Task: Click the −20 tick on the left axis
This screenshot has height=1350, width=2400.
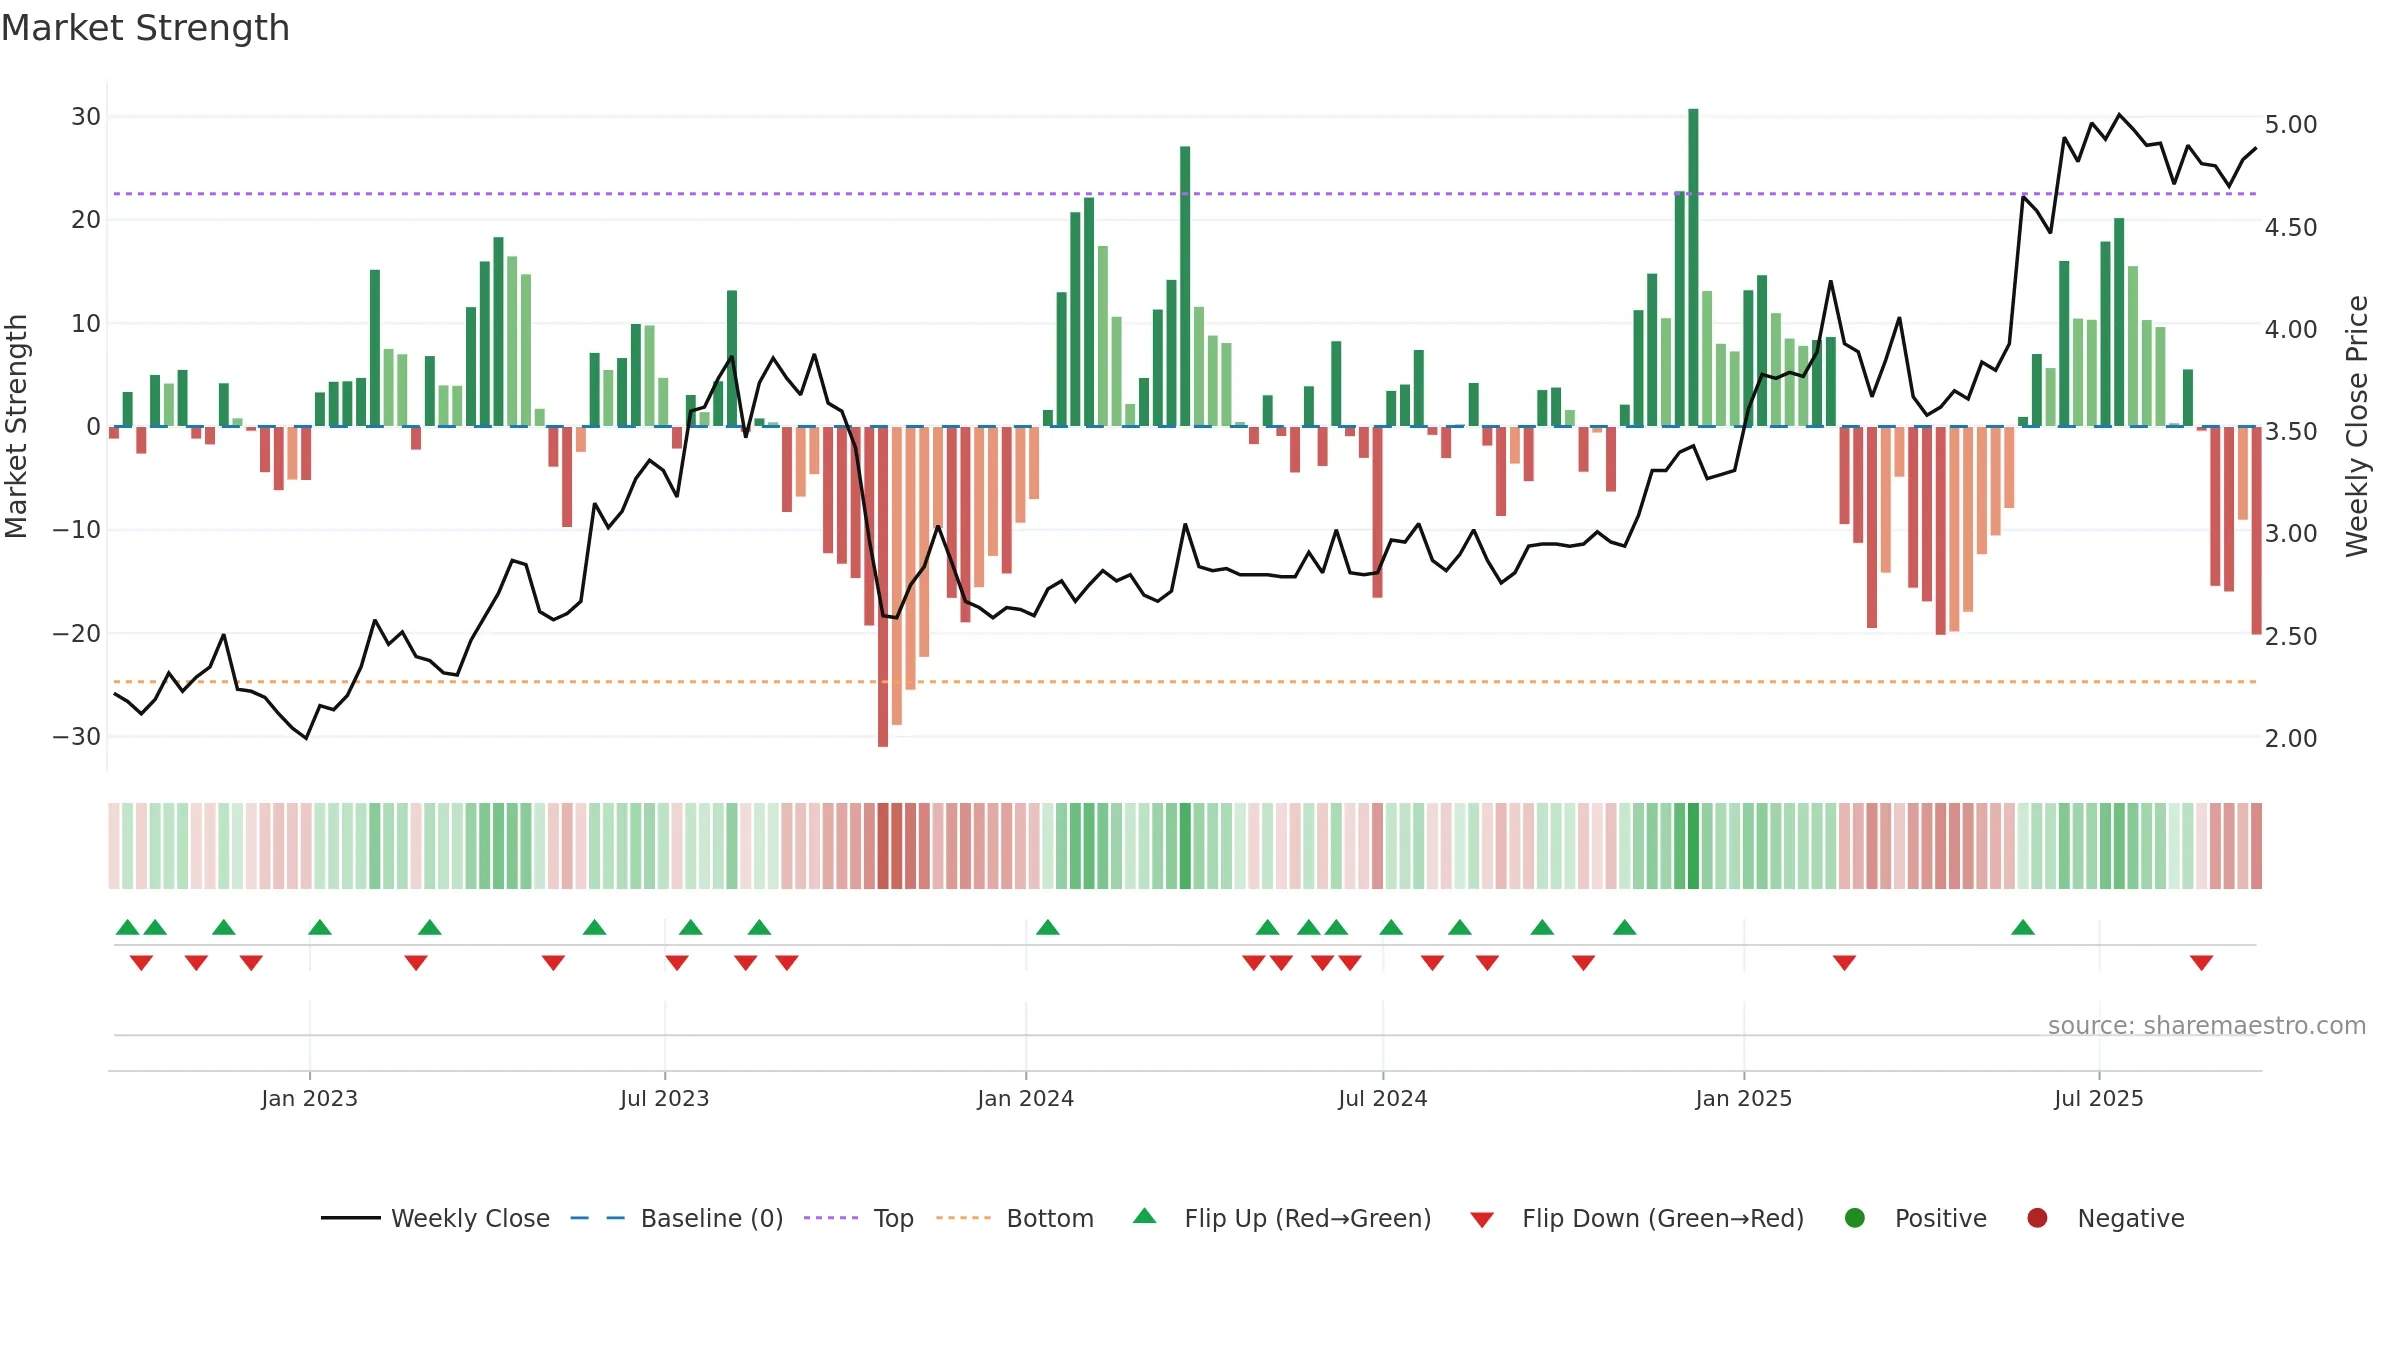Action: click(x=77, y=633)
